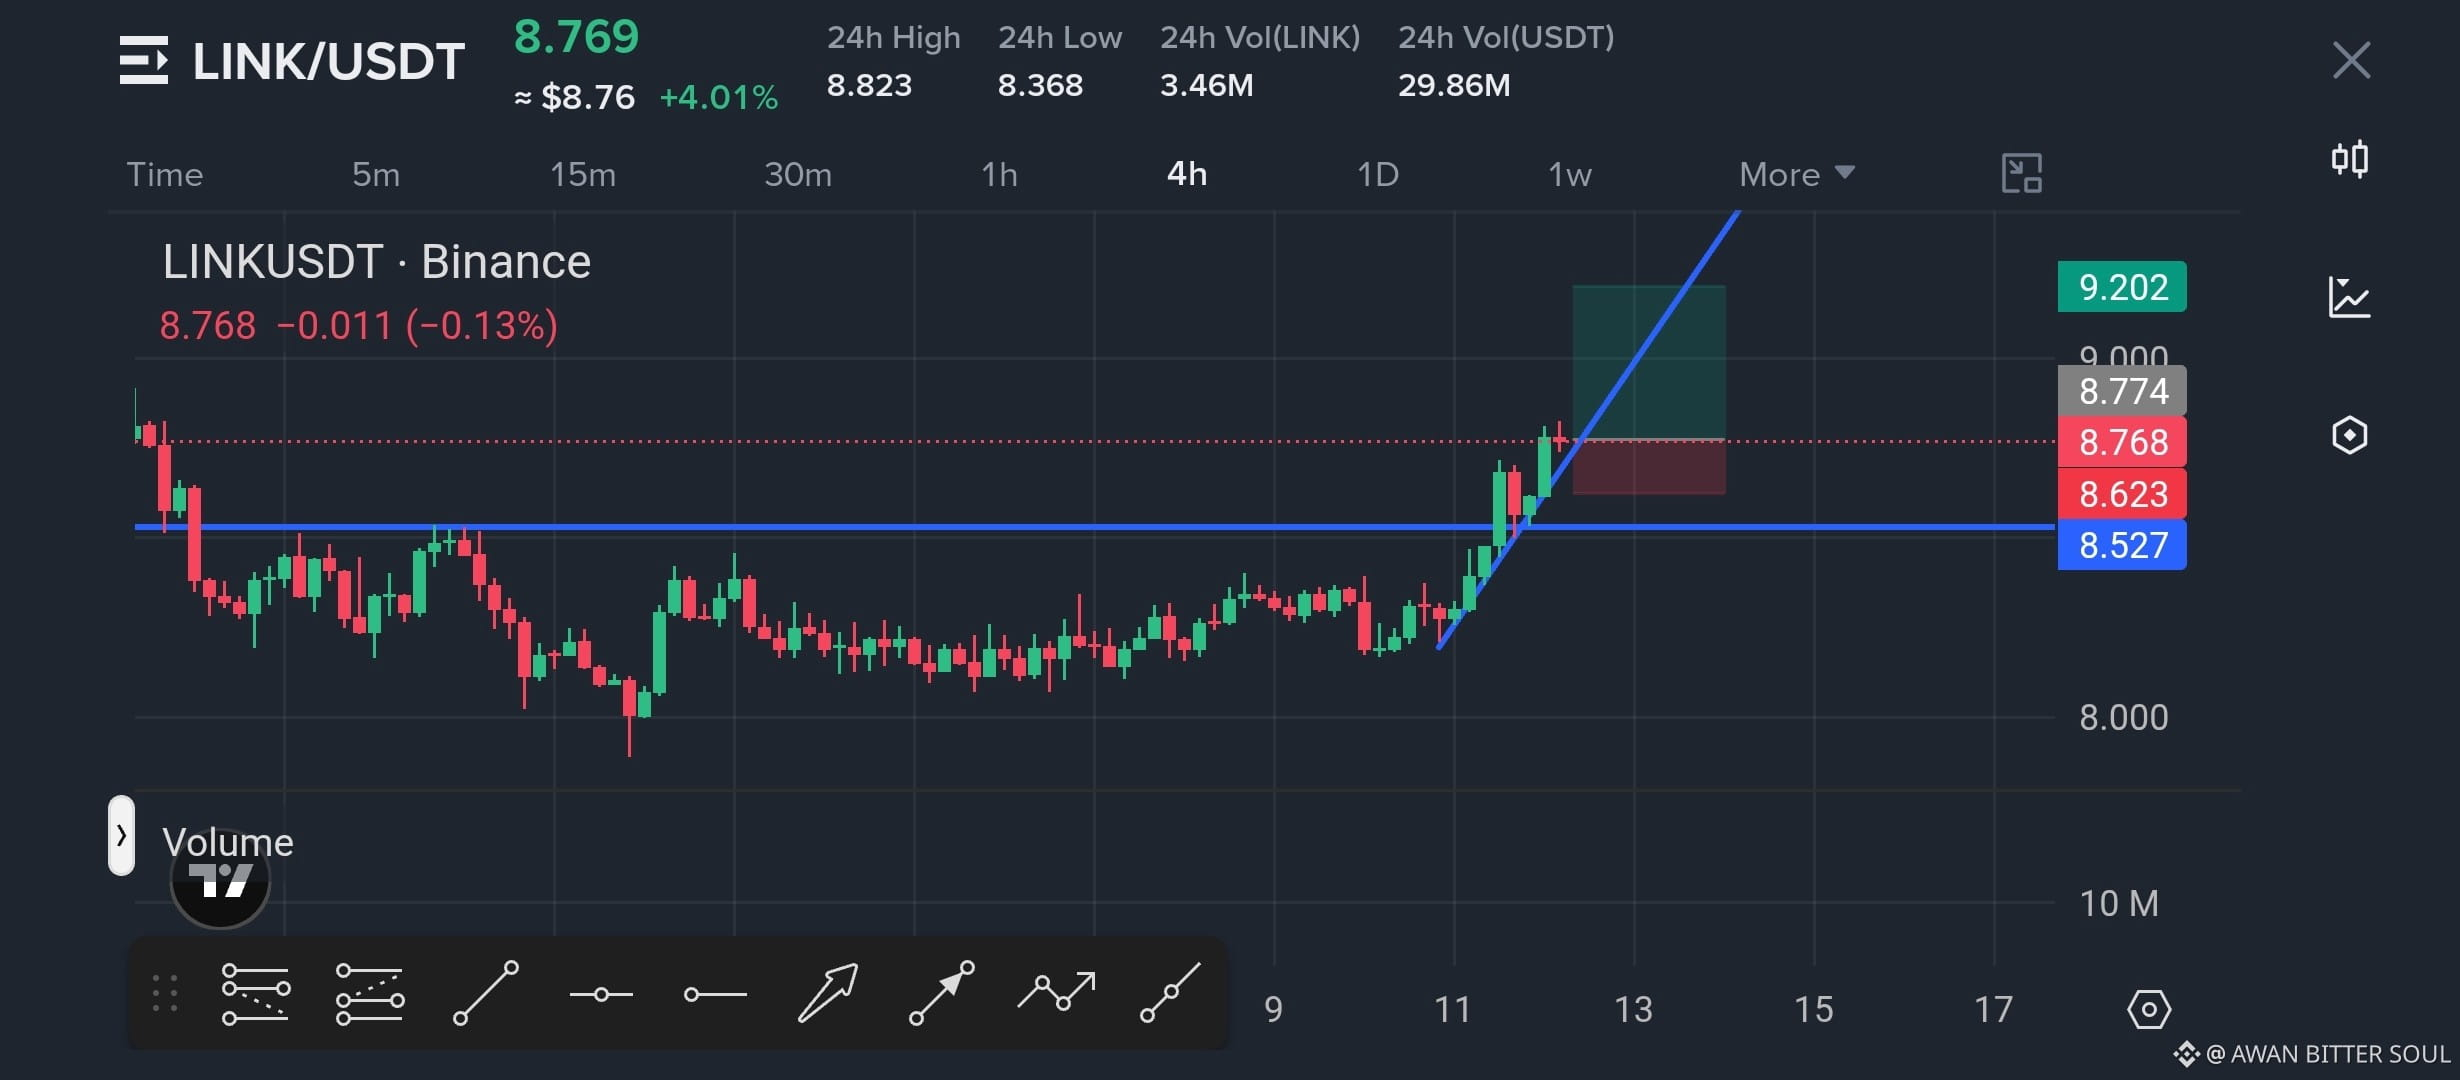Image resolution: width=2460 pixels, height=1080 pixels.
Task: Select the green profit zone of the position
Action: click(1649, 362)
